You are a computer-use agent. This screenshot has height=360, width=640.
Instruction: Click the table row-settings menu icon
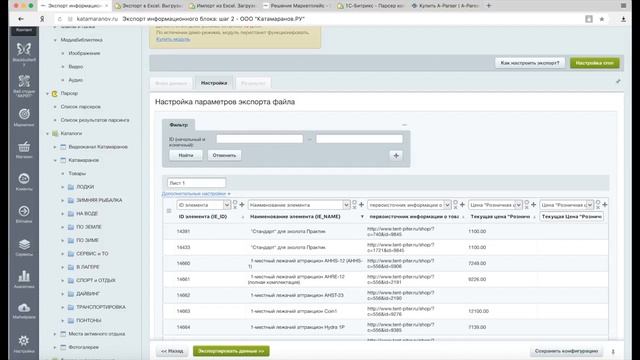[169, 211]
